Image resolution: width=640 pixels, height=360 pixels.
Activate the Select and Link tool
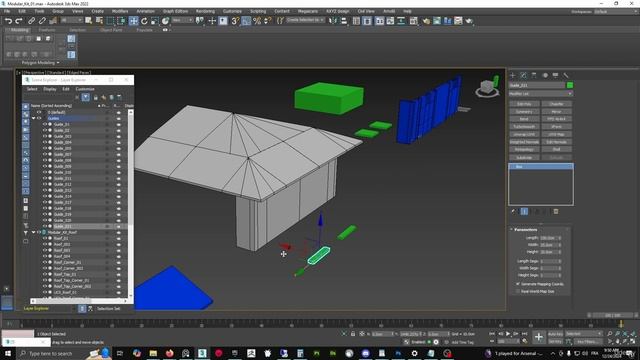pos(31,21)
